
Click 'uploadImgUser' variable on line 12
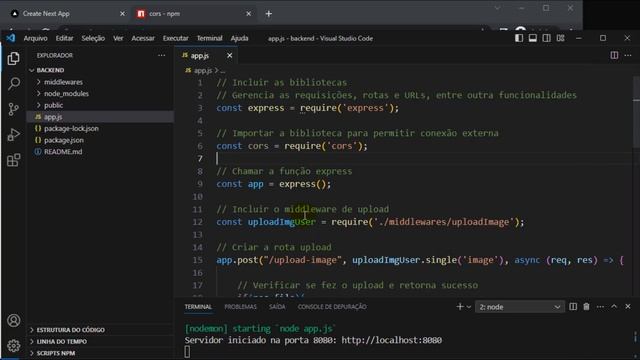[282, 222]
